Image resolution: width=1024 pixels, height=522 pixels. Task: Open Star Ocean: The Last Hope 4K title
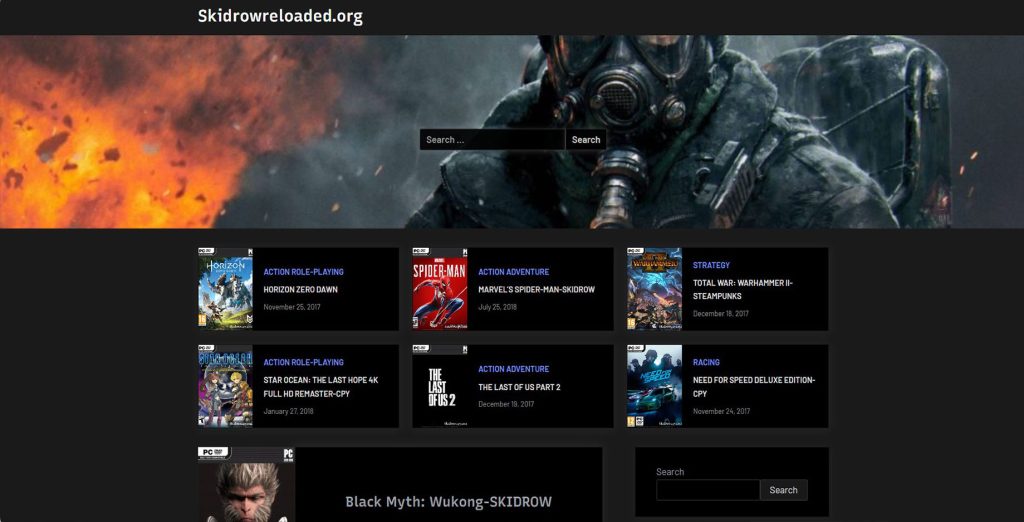(321, 387)
